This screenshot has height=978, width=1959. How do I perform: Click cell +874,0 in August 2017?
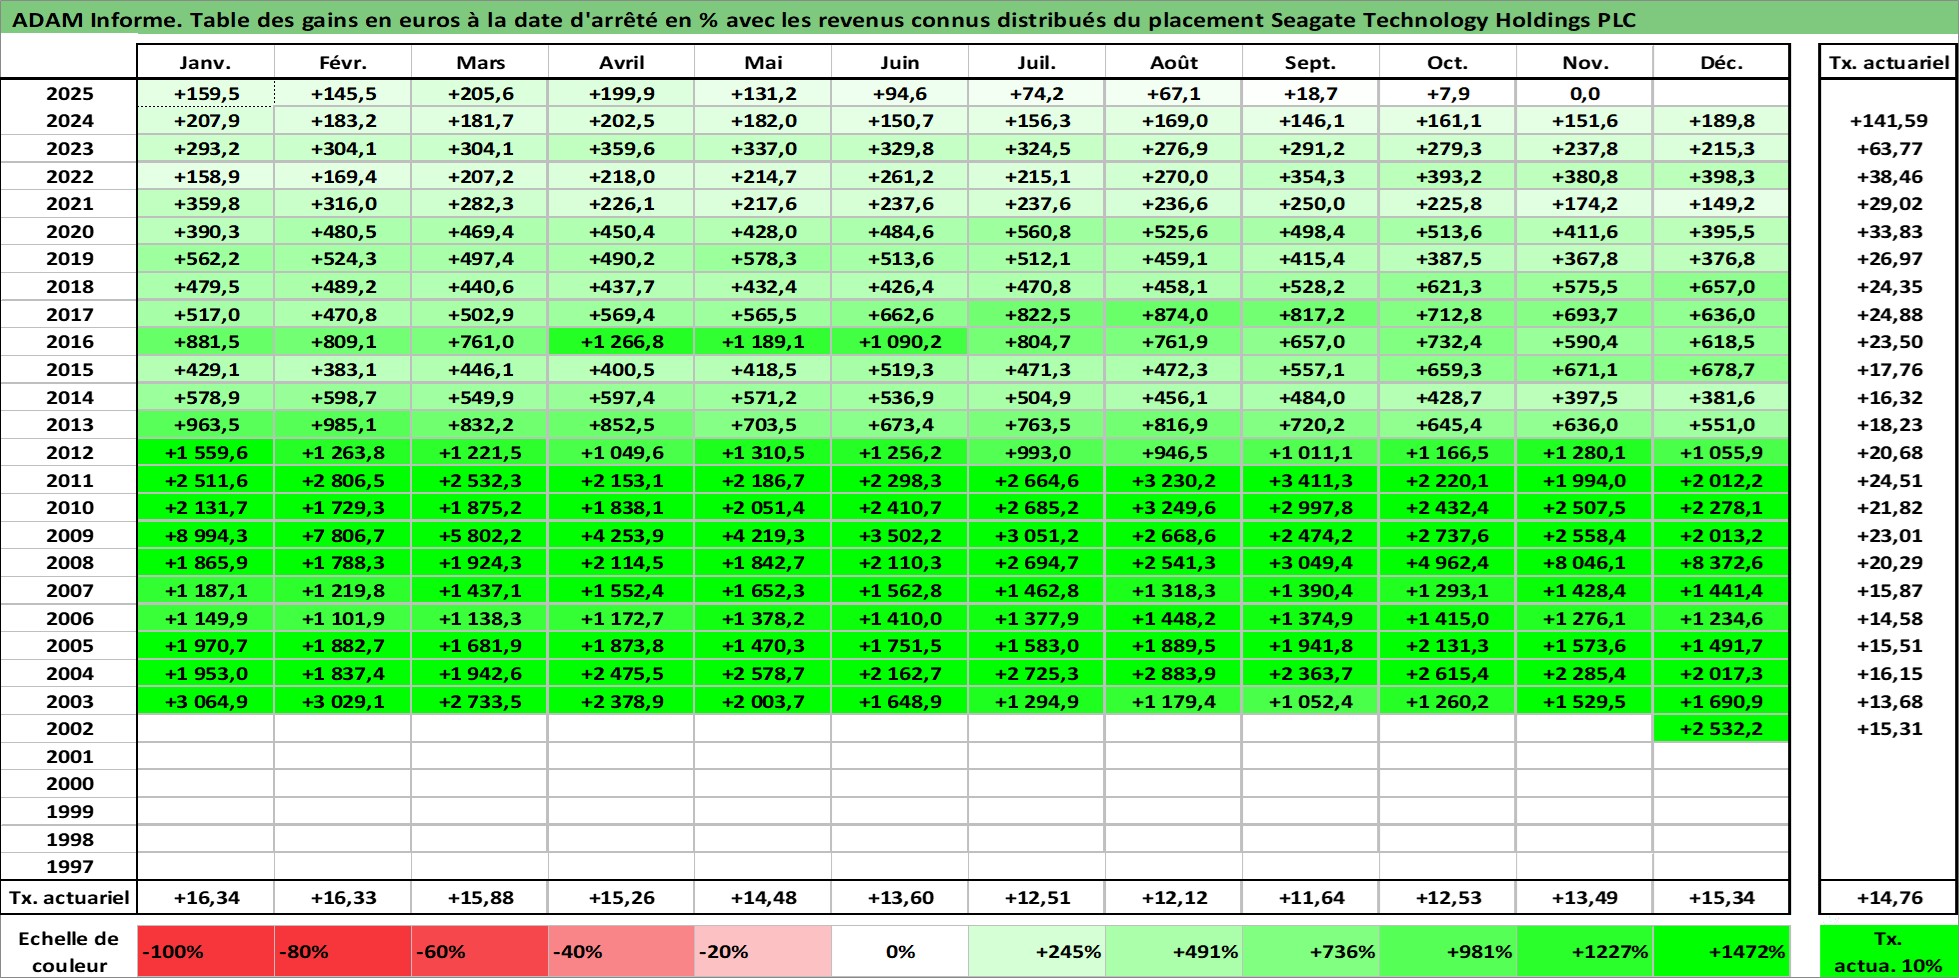[x=1174, y=315]
